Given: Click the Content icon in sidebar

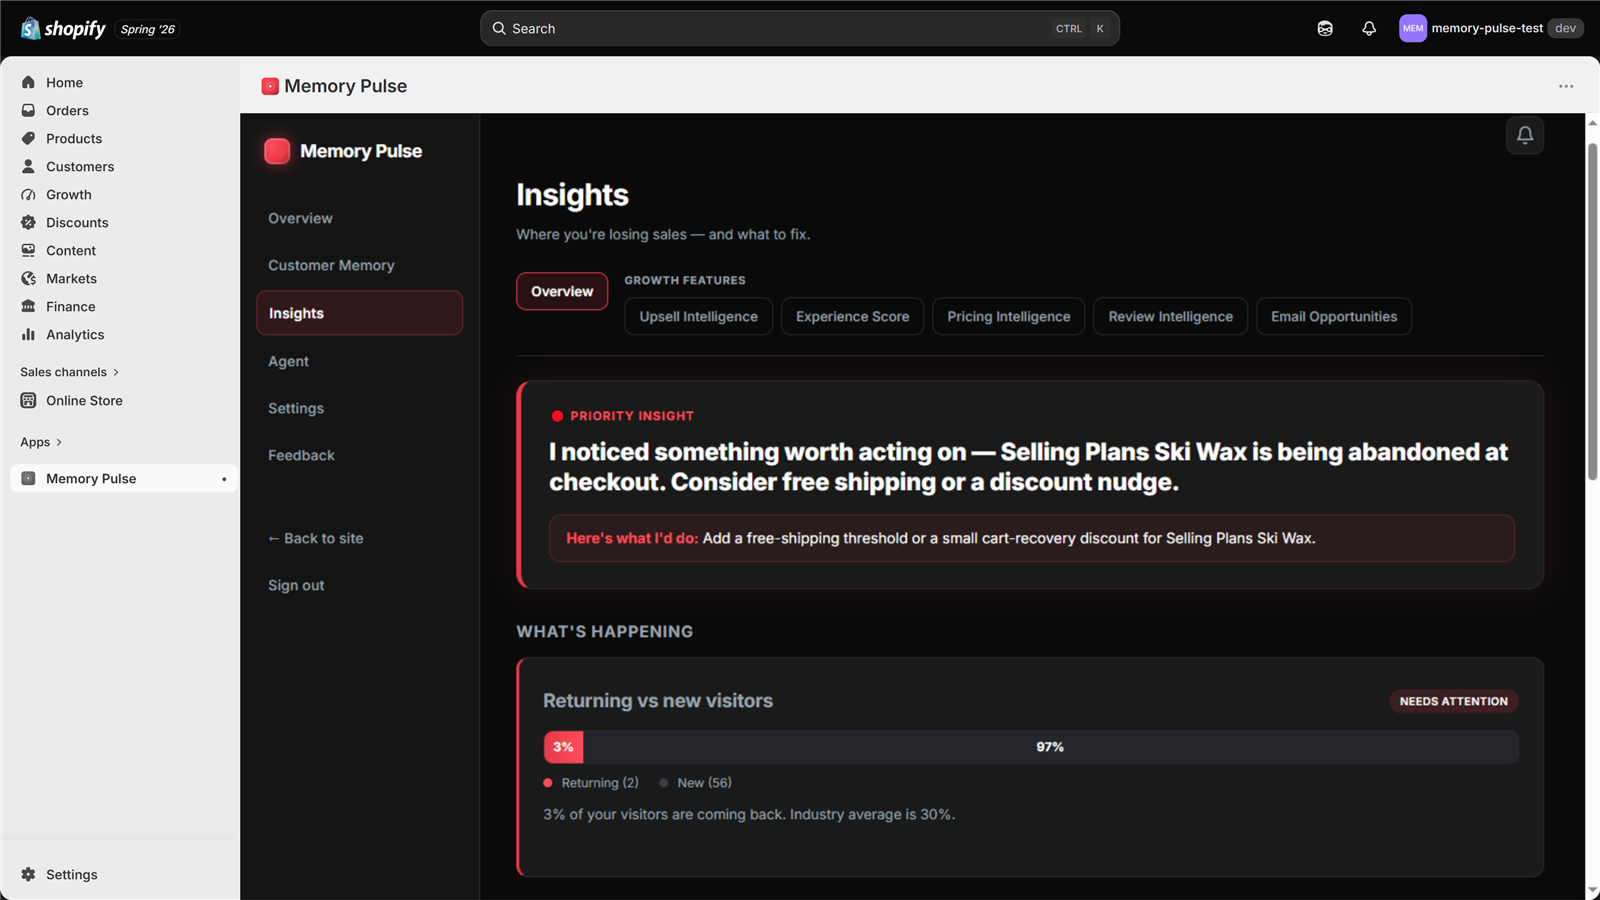Looking at the screenshot, I should click(28, 251).
